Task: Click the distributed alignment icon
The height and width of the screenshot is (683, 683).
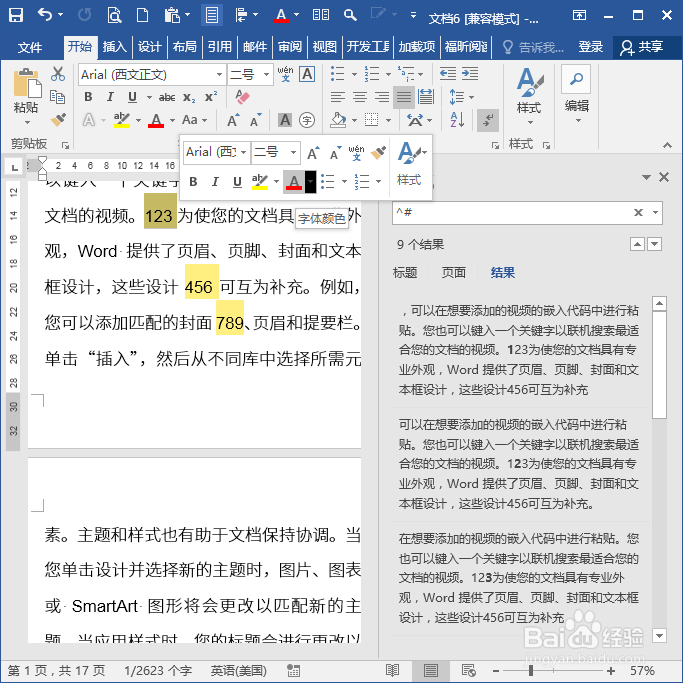Action: [x=426, y=97]
